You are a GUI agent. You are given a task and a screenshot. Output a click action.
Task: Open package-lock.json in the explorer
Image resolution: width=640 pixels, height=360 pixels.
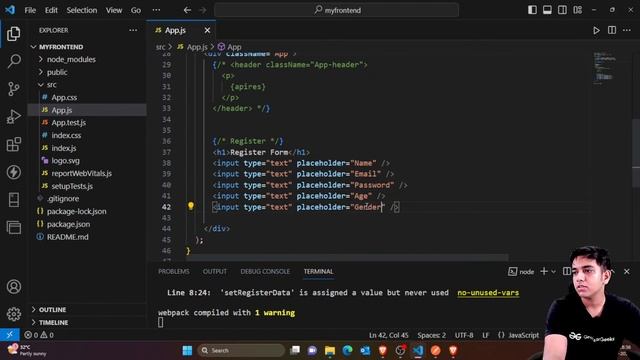click(76, 211)
